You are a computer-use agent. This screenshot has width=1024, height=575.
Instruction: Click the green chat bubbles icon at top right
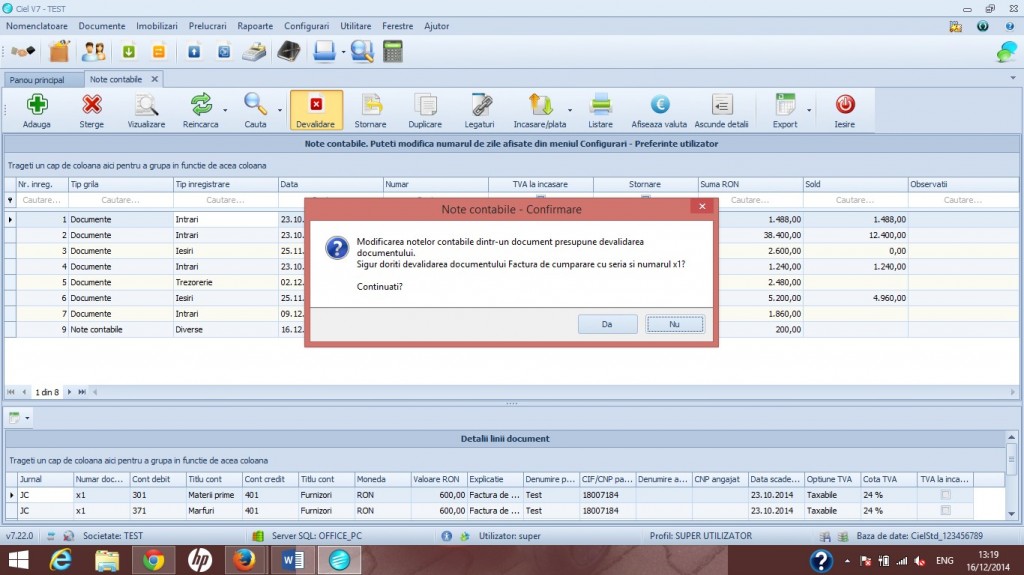1006,52
